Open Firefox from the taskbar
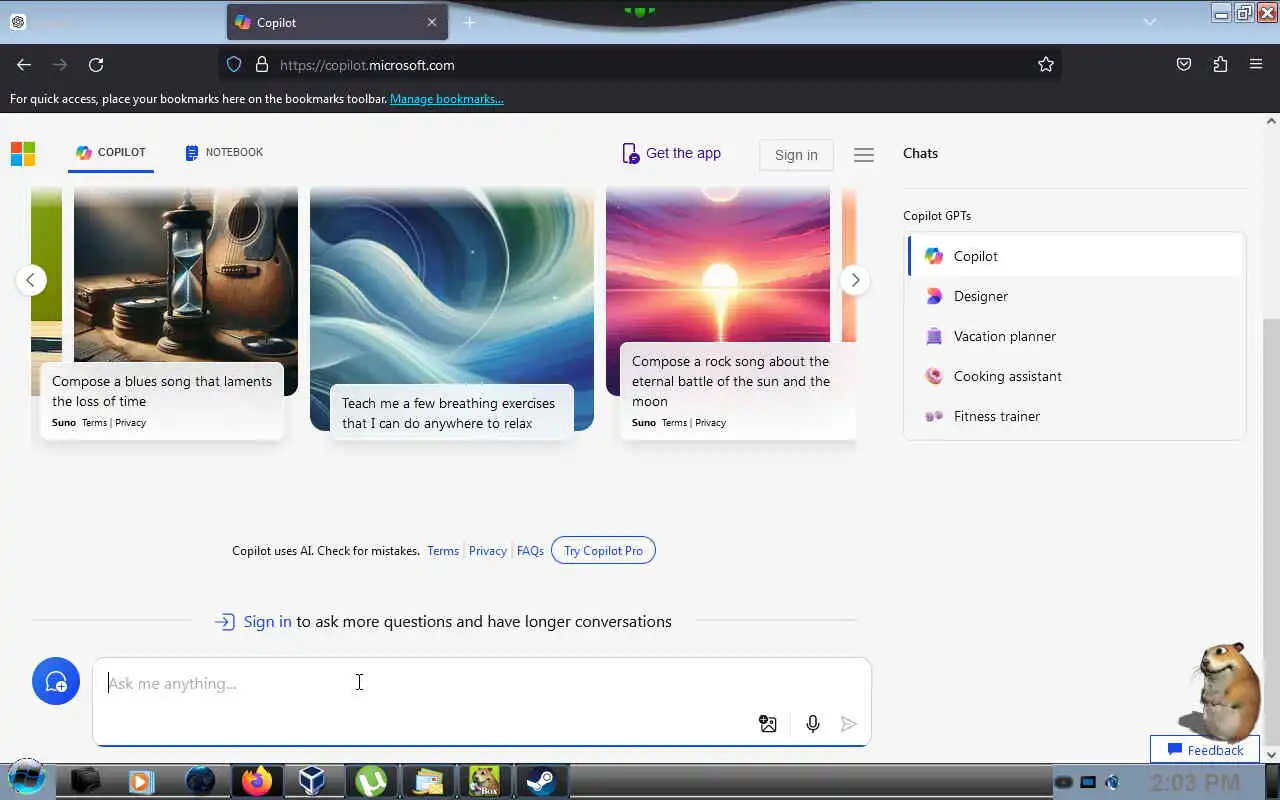Image resolution: width=1280 pixels, height=800 pixels. 256,781
